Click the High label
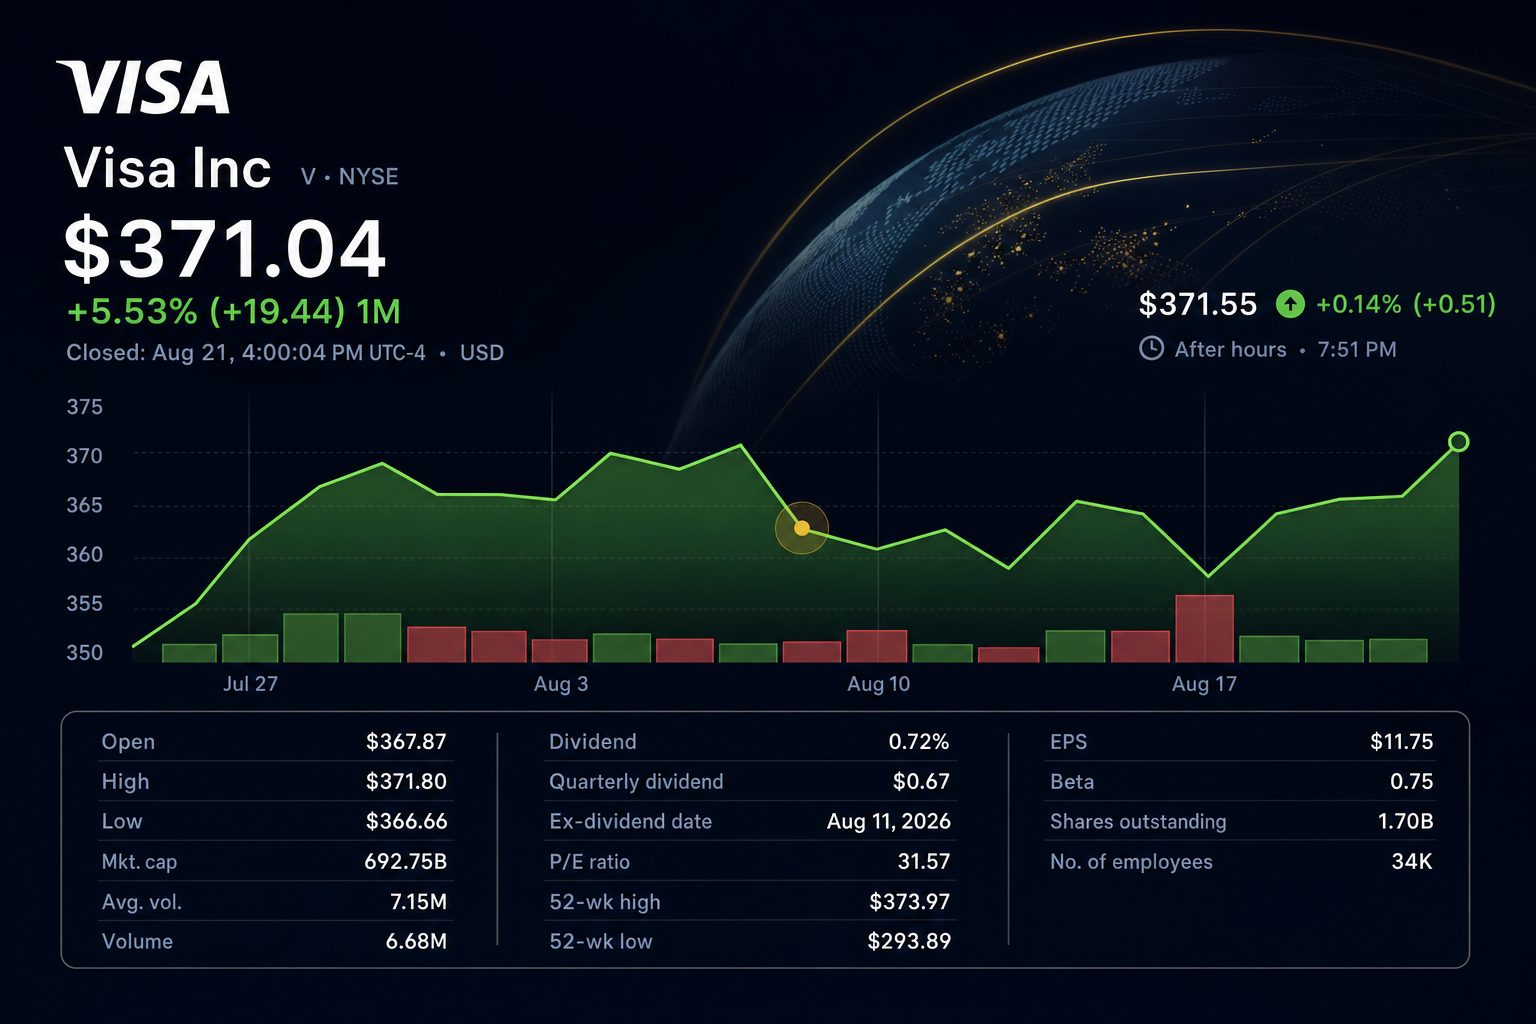Image resolution: width=1536 pixels, height=1024 pixels. pyautogui.click(x=125, y=782)
